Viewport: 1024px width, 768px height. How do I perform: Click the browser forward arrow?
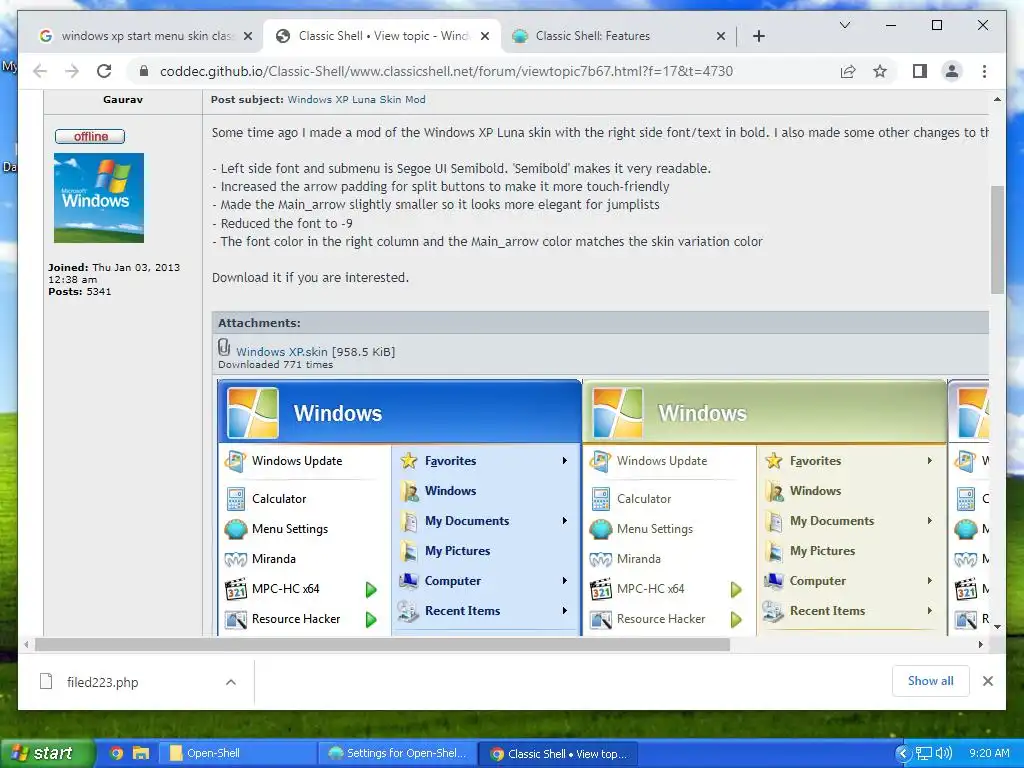(72, 71)
